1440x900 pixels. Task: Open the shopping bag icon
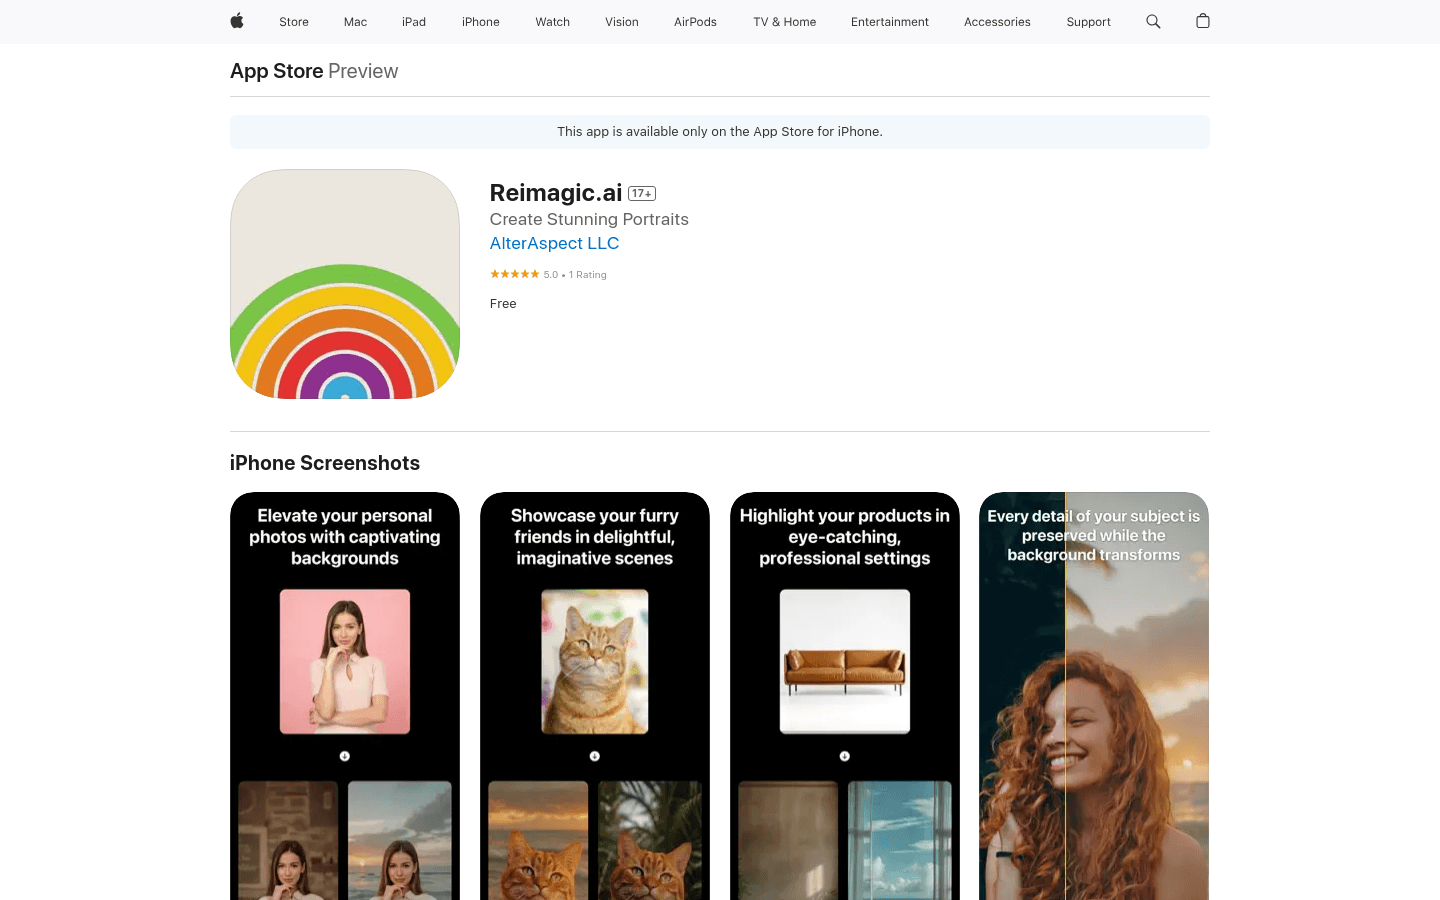(x=1203, y=21)
